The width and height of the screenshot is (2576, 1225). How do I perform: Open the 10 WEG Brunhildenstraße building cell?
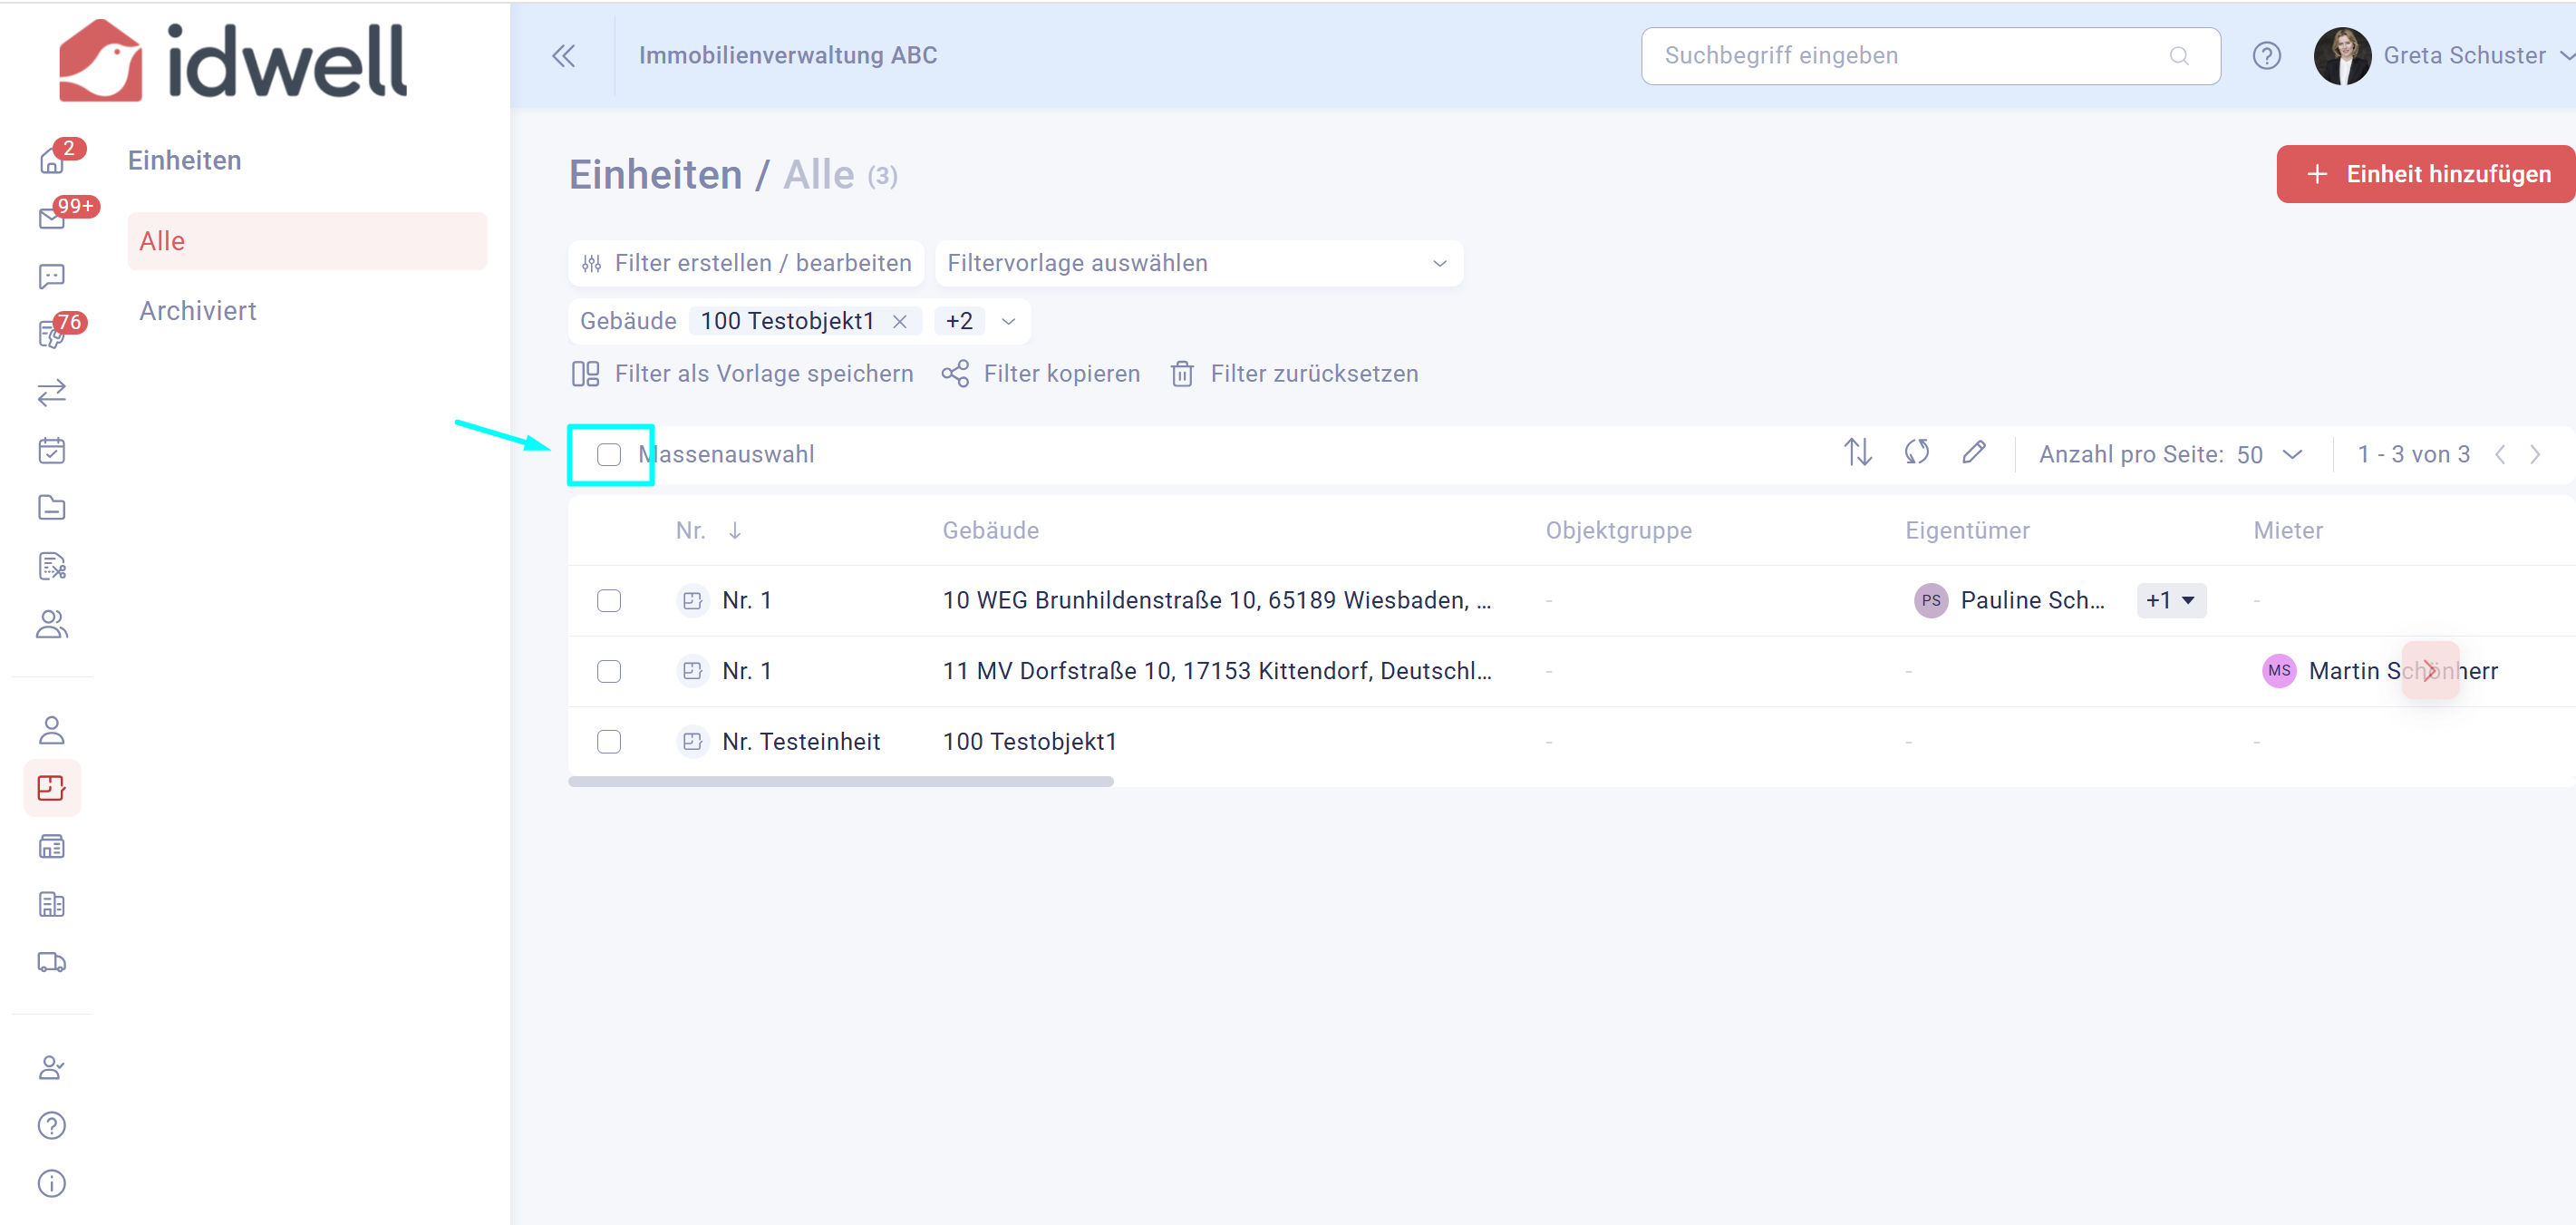(x=1217, y=601)
